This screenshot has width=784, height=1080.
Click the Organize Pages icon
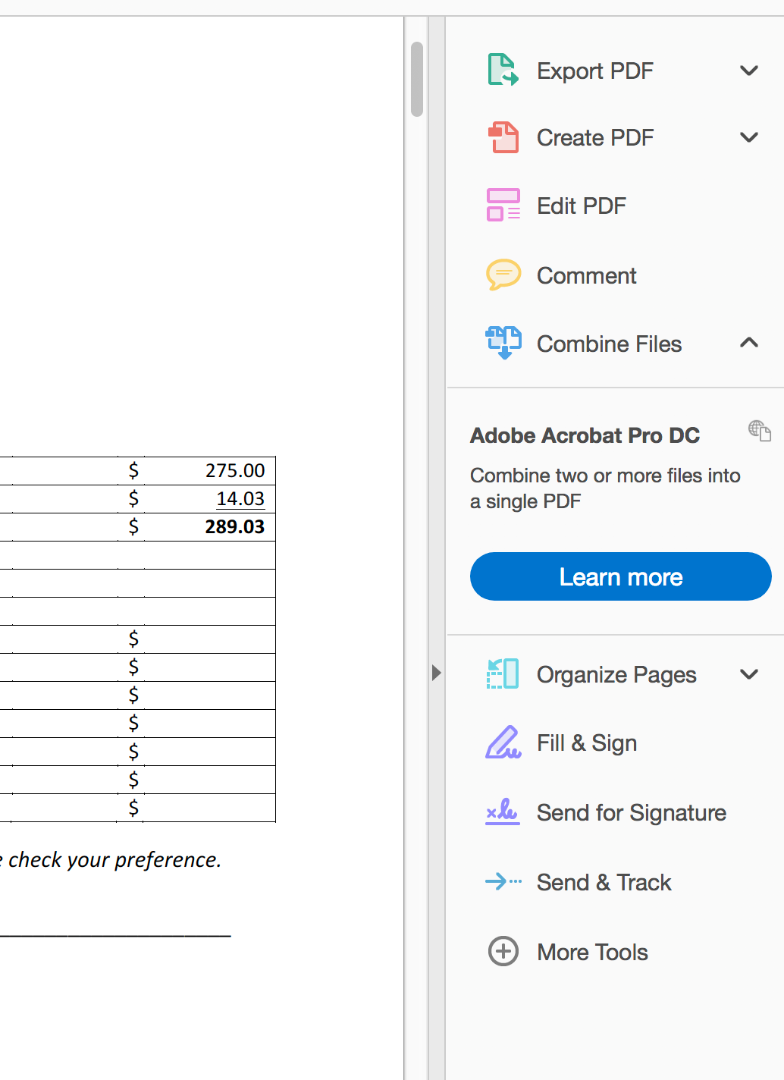503,674
